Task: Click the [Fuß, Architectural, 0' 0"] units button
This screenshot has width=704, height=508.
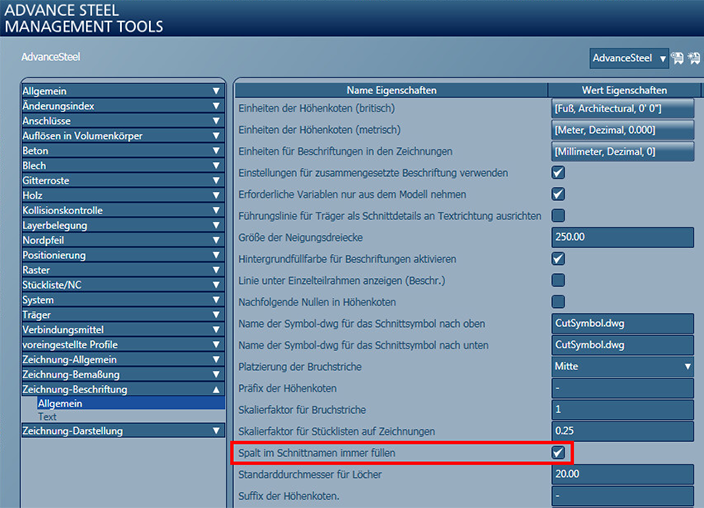Action: click(622, 108)
